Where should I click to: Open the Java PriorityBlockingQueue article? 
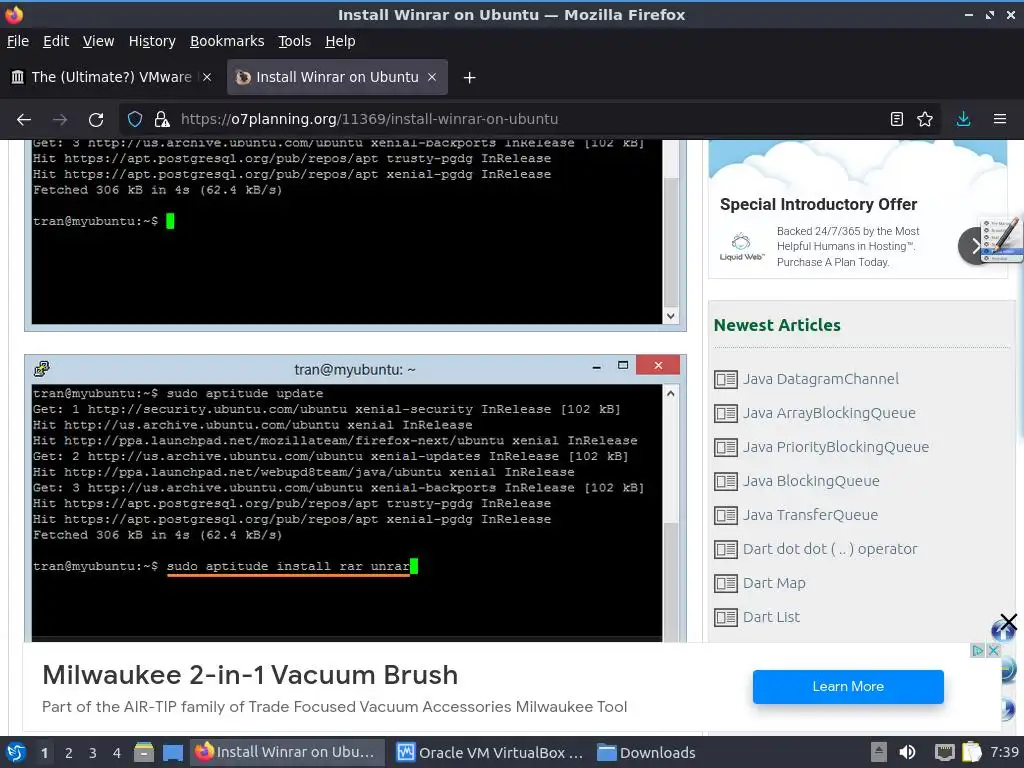pos(835,447)
